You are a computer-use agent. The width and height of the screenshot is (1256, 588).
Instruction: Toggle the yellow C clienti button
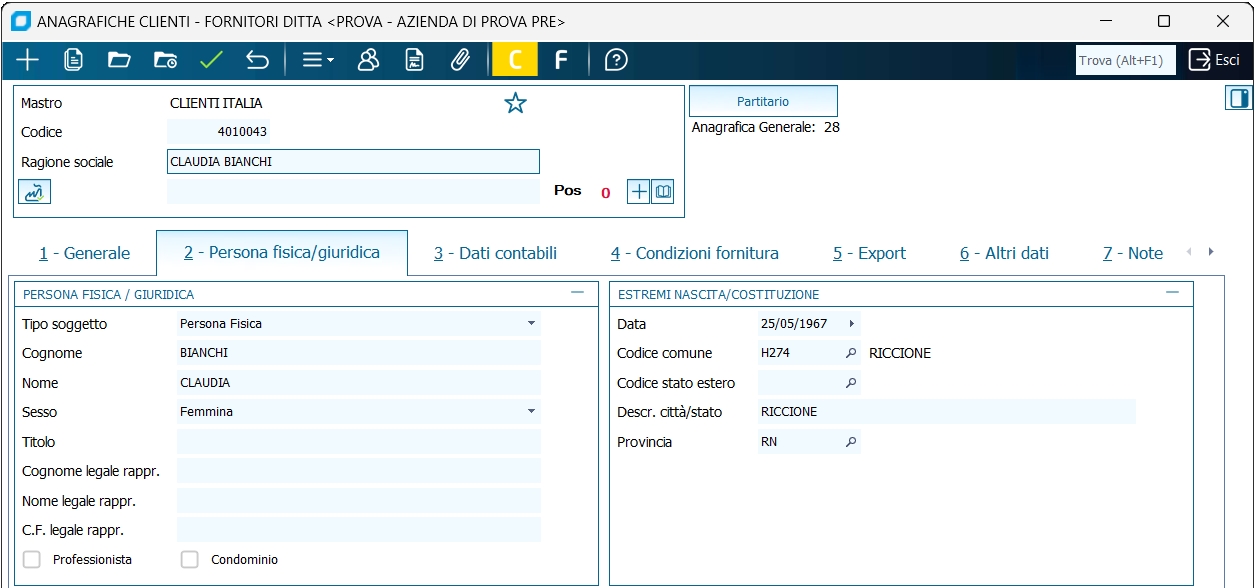click(515, 60)
